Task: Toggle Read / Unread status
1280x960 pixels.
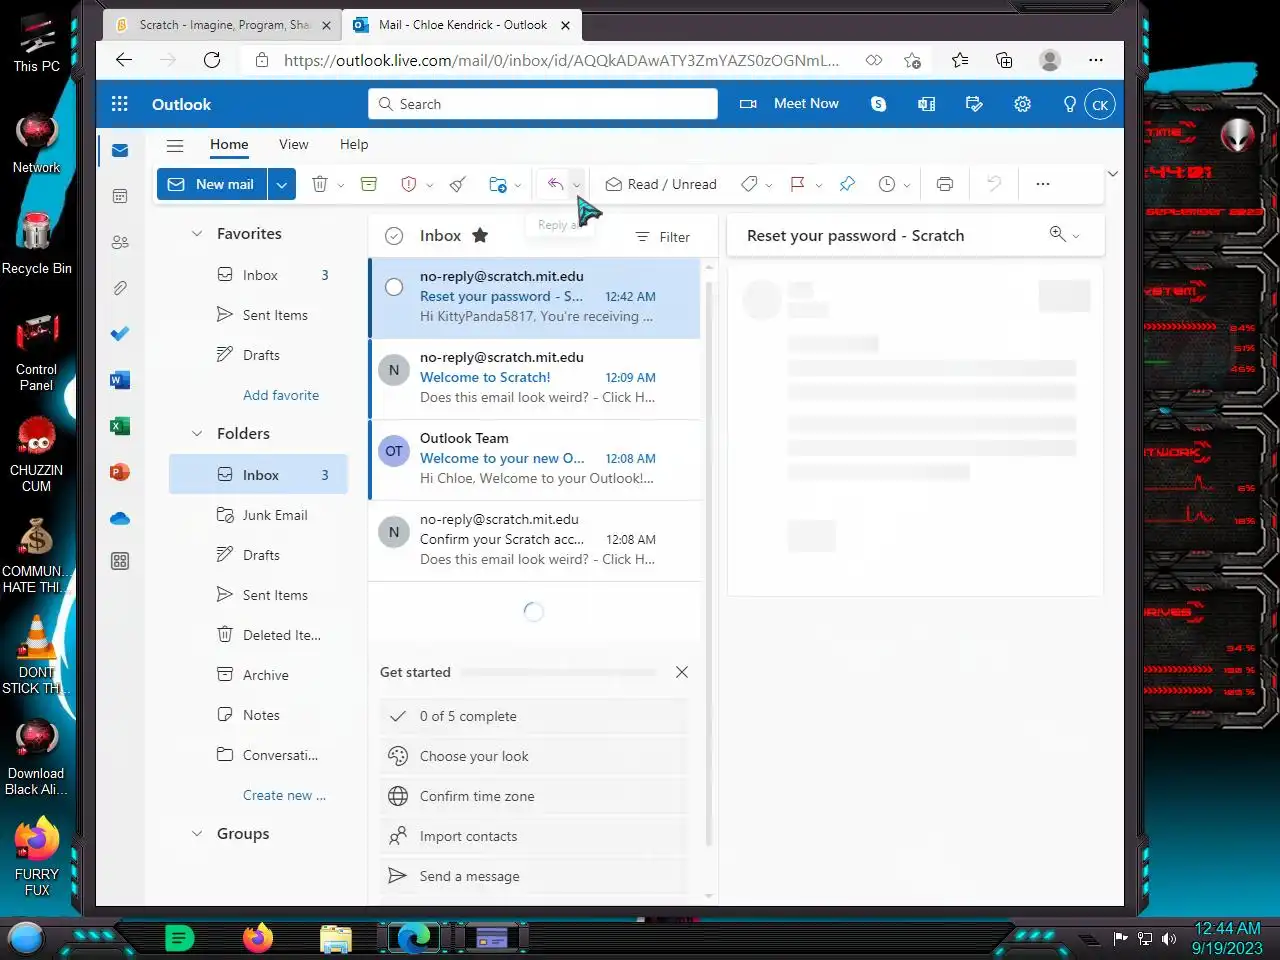Action: [x=661, y=184]
